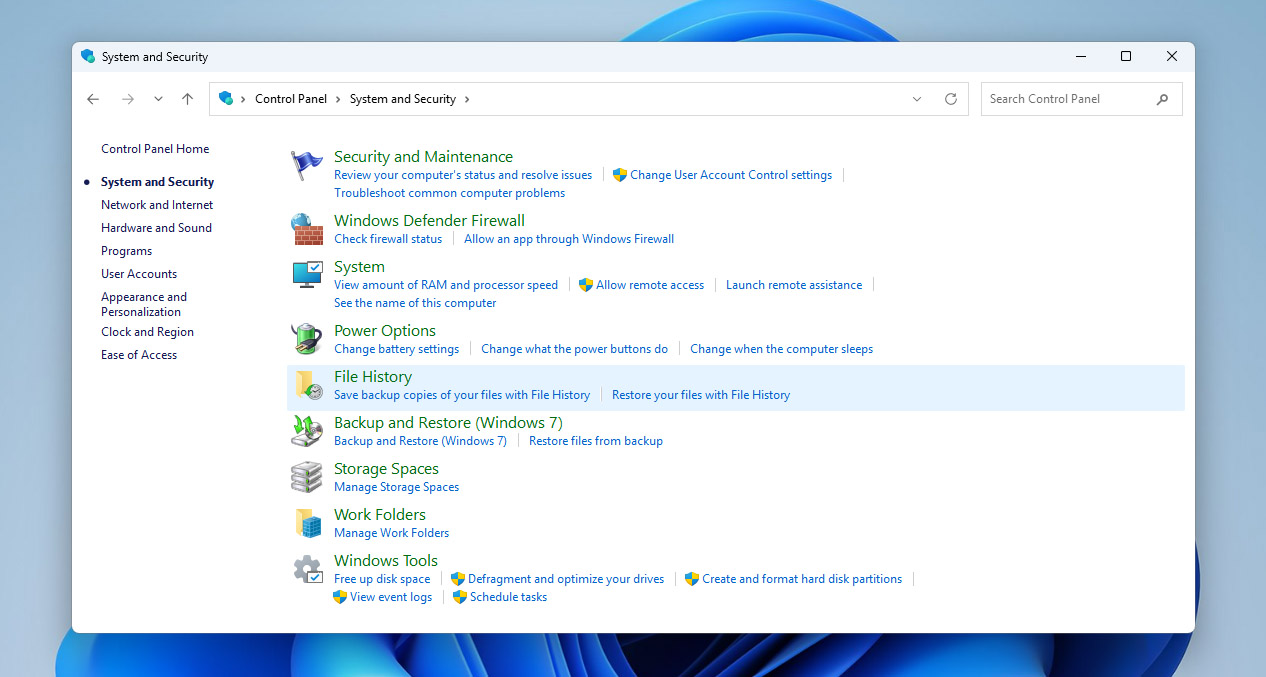Open Change when the computer sleeps
Screen dimensions: 1266x677
tap(781, 349)
